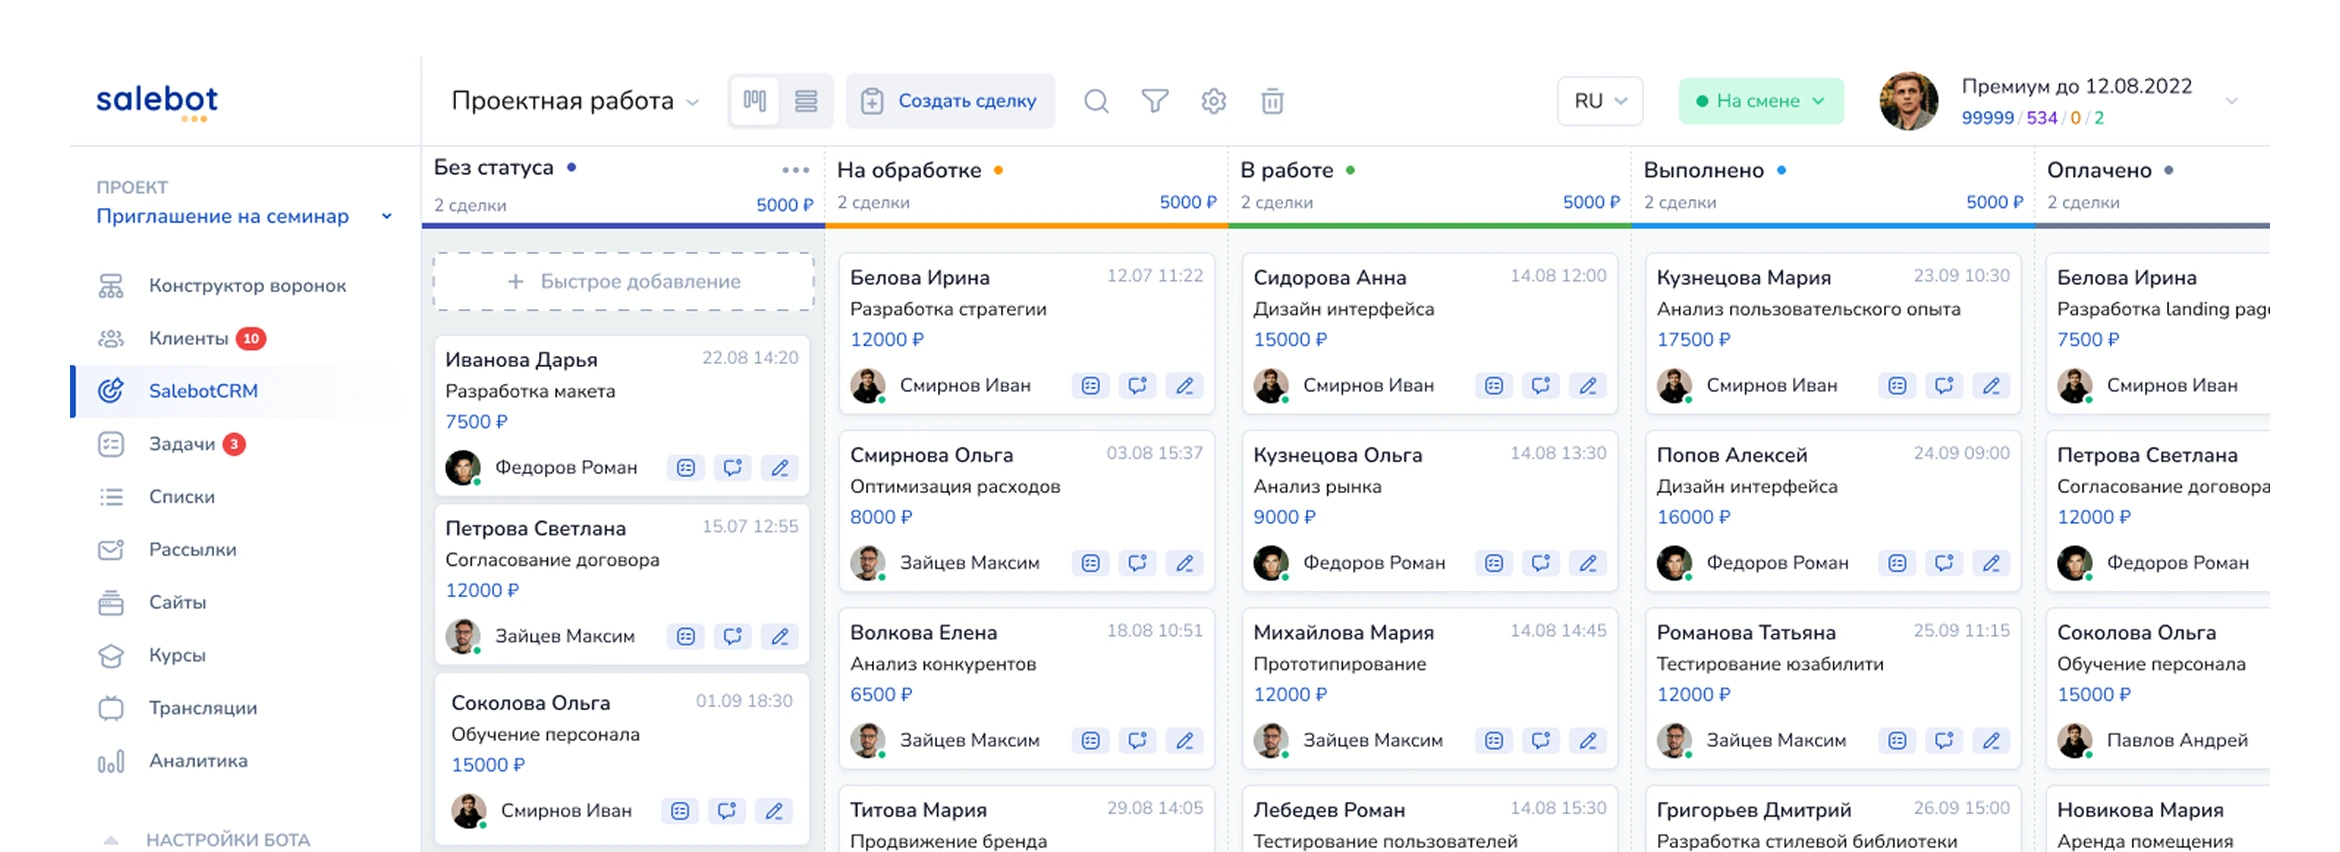Edit the Петрова Светлана 15.07 12:55 deal
The height and width of the screenshot is (852, 2340).
click(x=780, y=637)
